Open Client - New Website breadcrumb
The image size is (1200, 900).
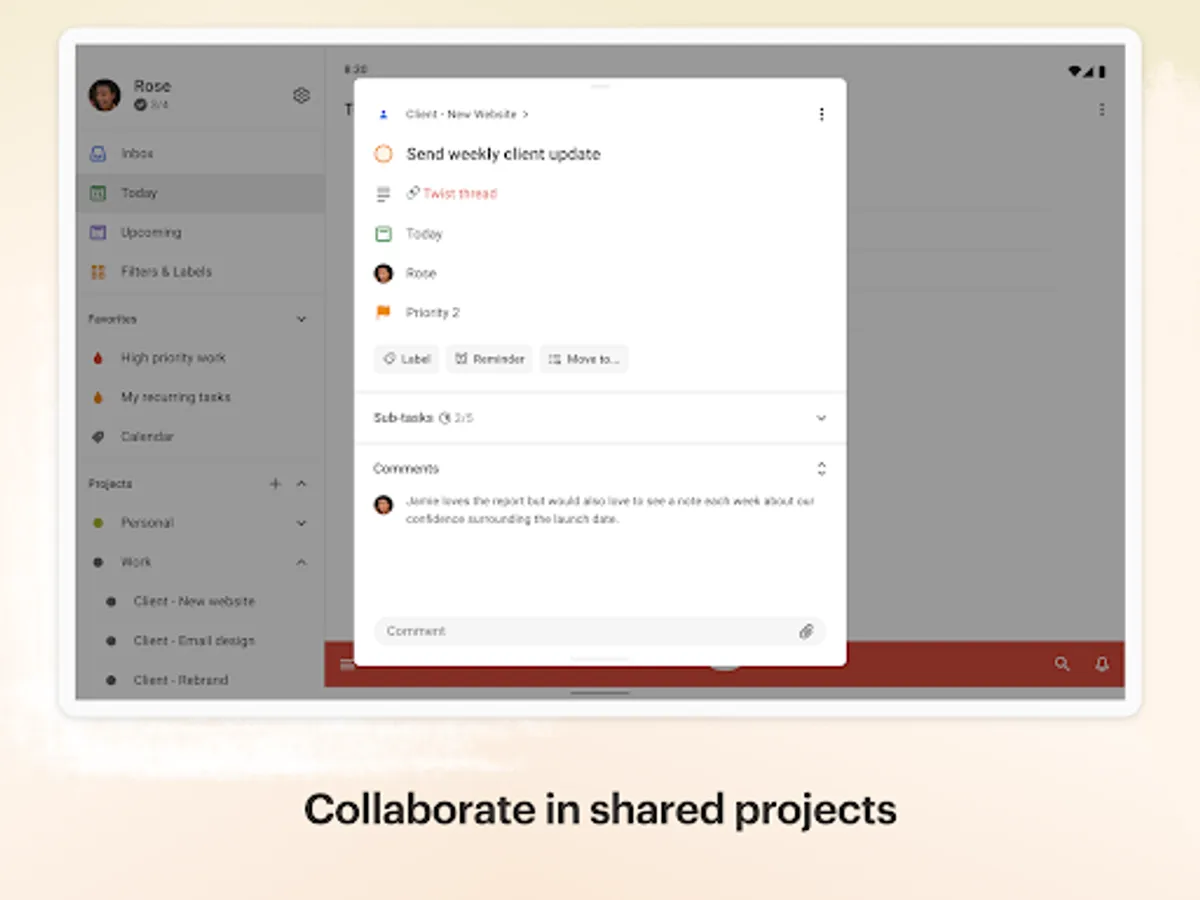point(467,114)
